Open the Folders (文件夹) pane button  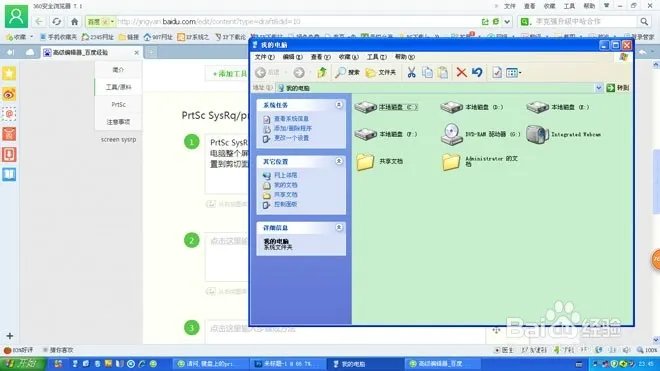(x=381, y=72)
